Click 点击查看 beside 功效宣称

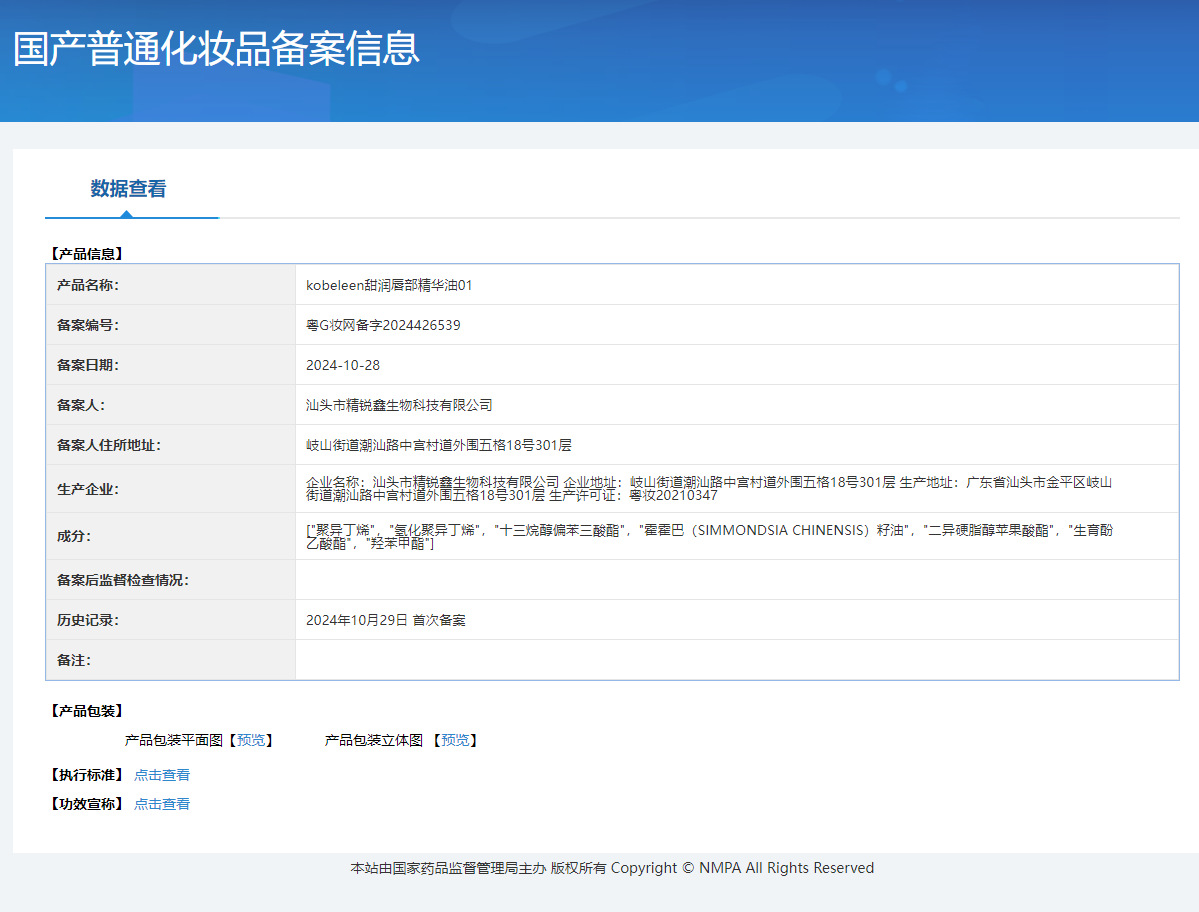tap(162, 804)
